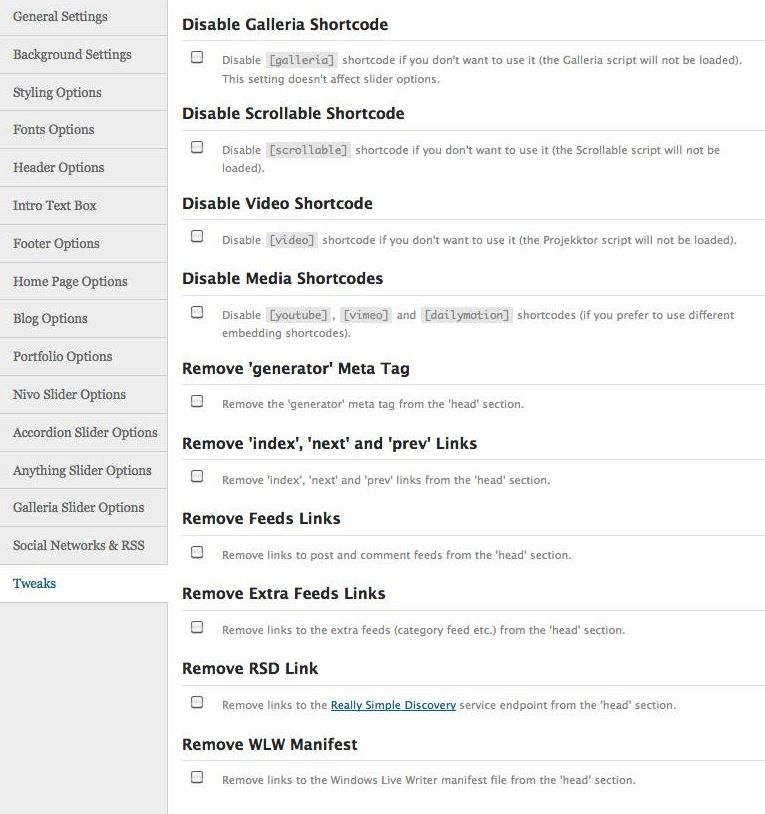Switch to Social Networks & RSS tab
The height and width of the screenshot is (814, 765).
tap(78, 545)
